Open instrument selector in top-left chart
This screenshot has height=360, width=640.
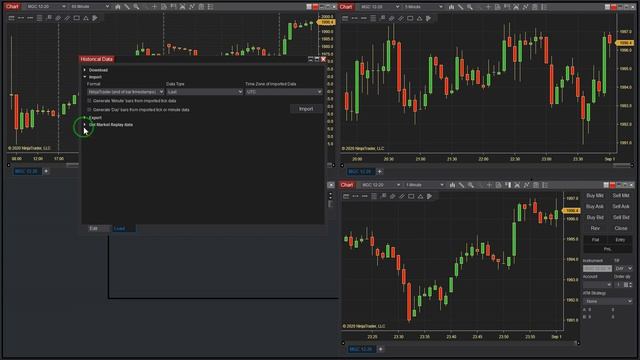point(46,7)
